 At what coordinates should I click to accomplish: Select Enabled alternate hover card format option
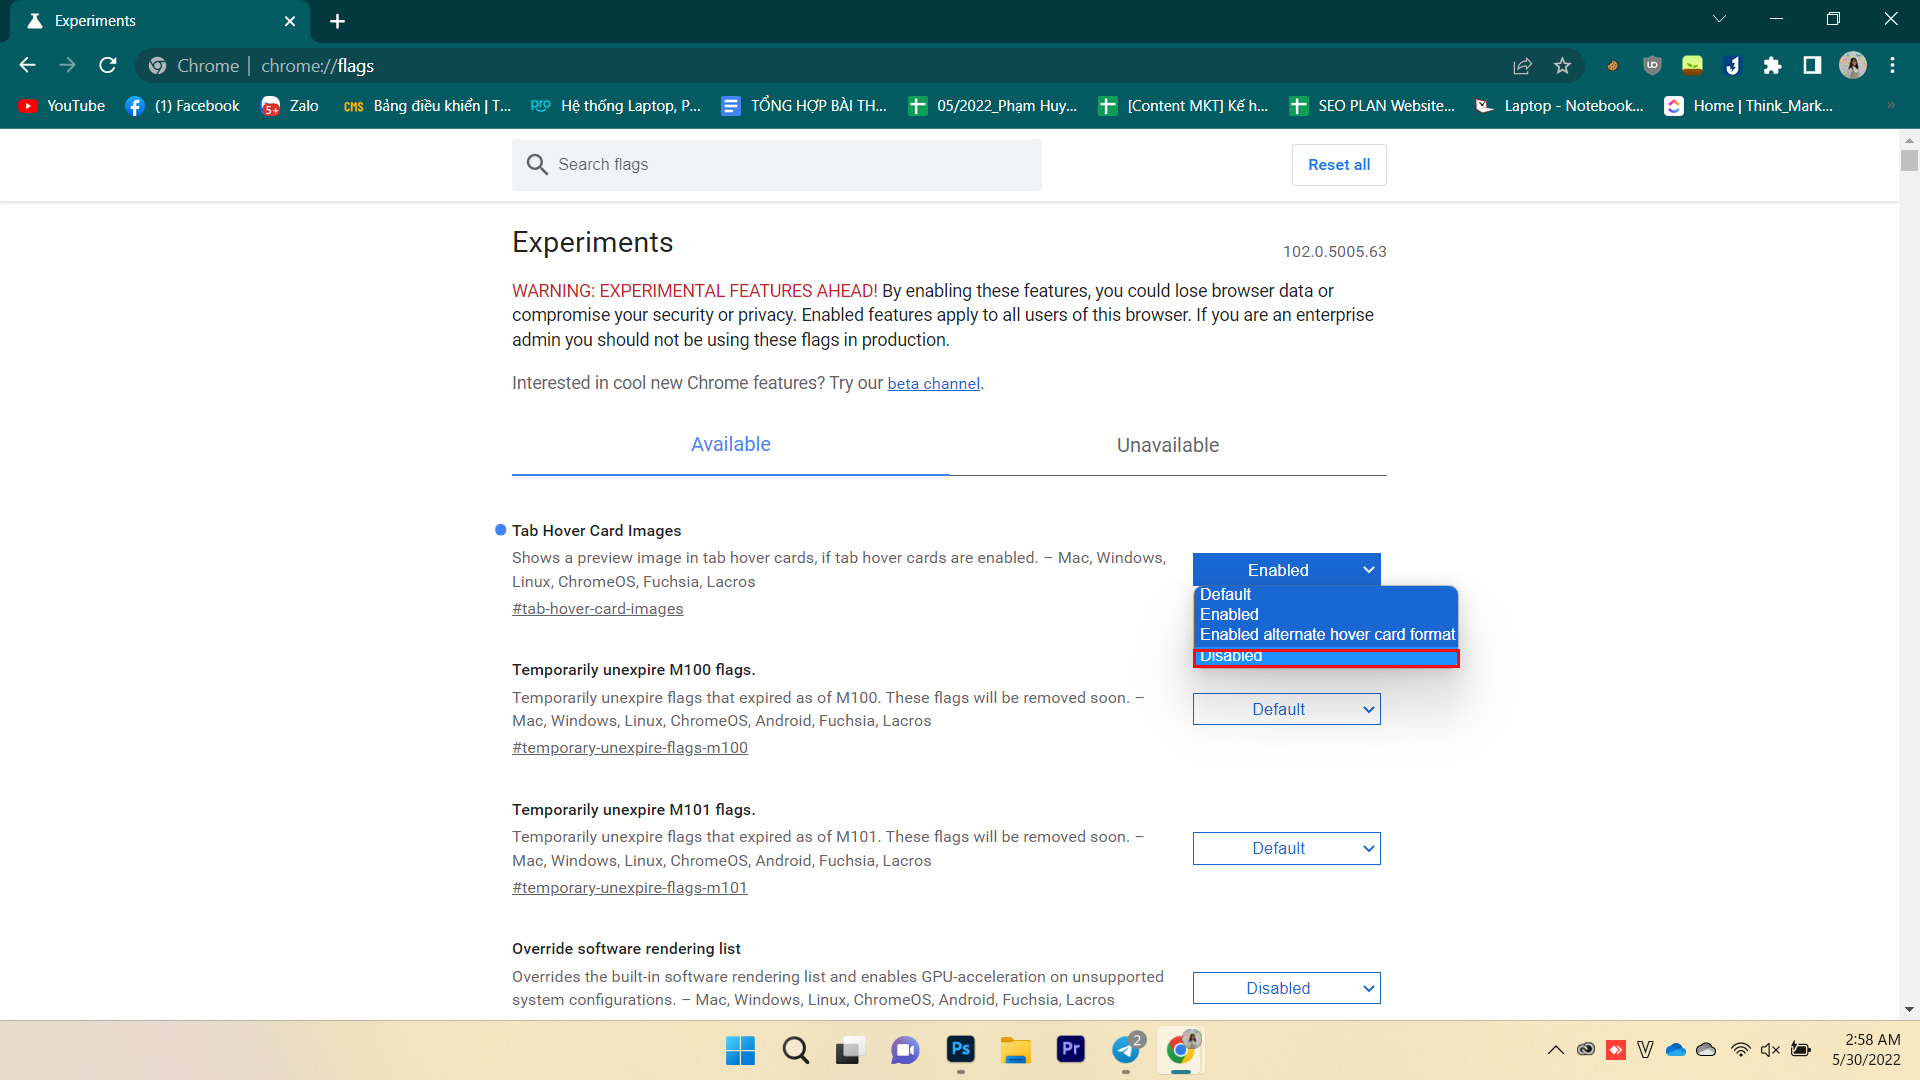[1326, 635]
